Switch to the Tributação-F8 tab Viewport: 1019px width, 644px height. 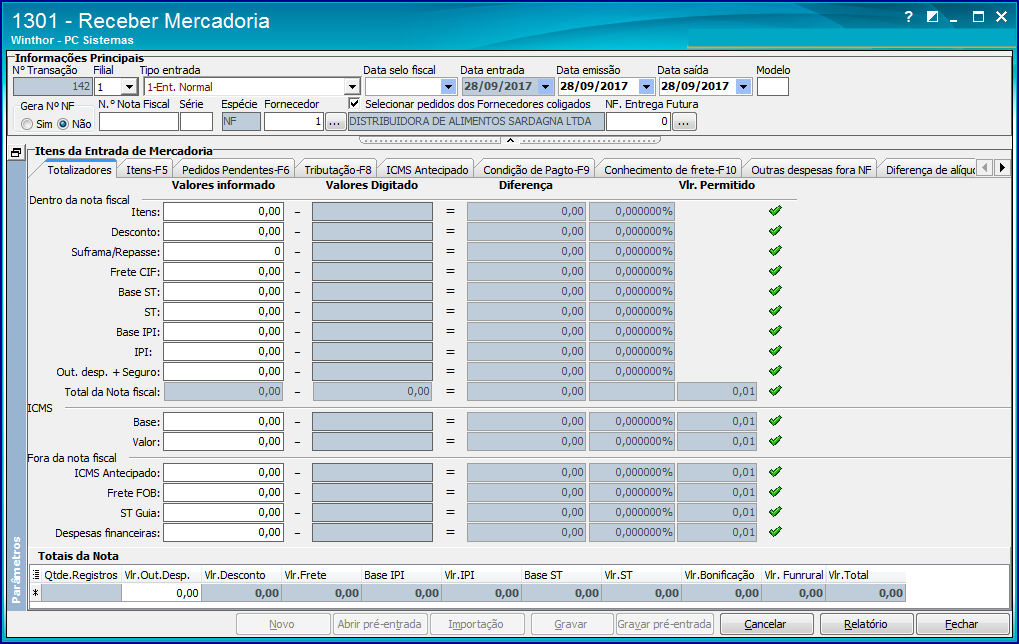click(x=338, y=170)
